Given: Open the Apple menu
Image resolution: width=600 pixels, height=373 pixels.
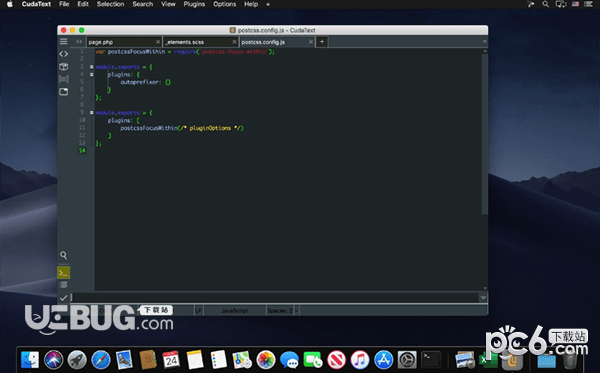Looking at the screenshot, I should coord(10,4).
